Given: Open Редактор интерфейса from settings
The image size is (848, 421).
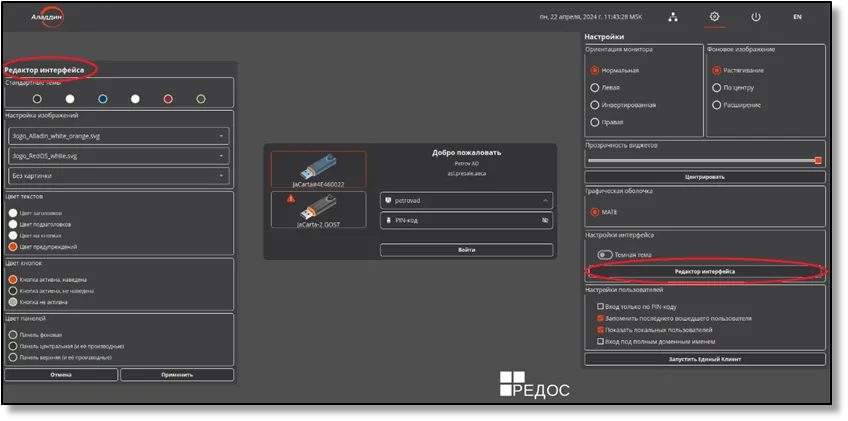Looking at the screenshot, I should click(705, 272).
